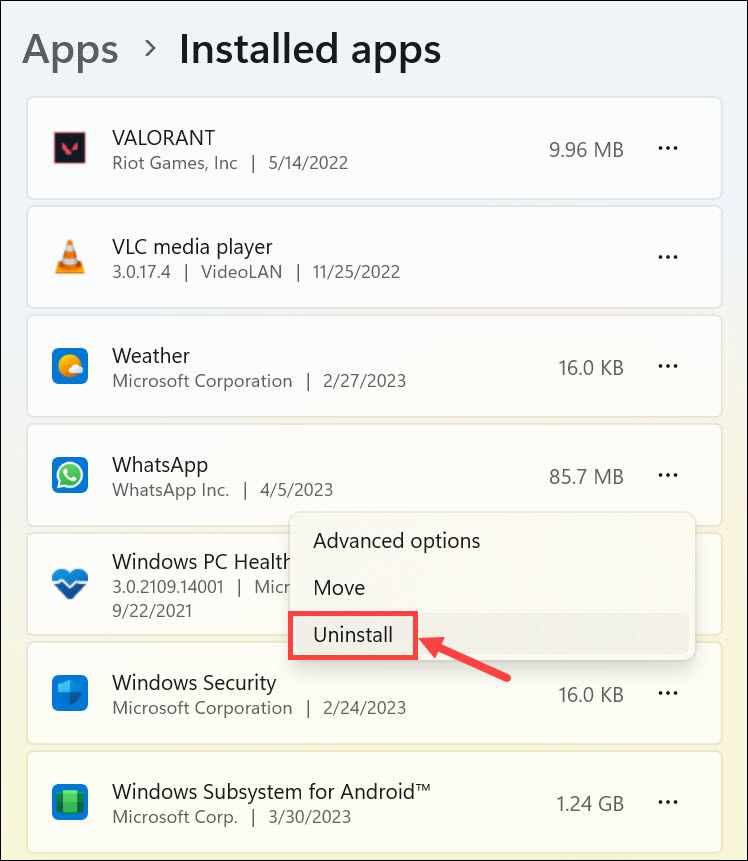Screen dimensions: 748x861
Task: Click the 85.7 MB size value
Action: coord(586,477)
